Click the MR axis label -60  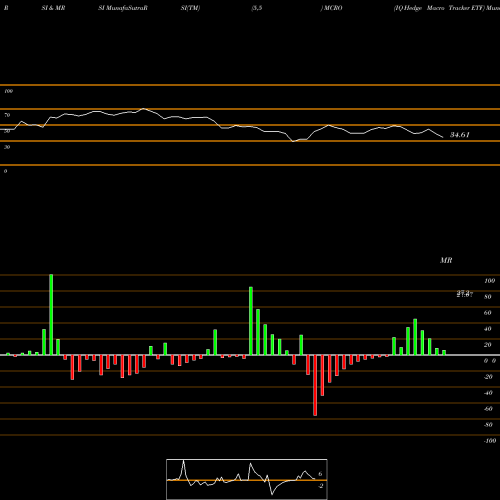[488, 409]
